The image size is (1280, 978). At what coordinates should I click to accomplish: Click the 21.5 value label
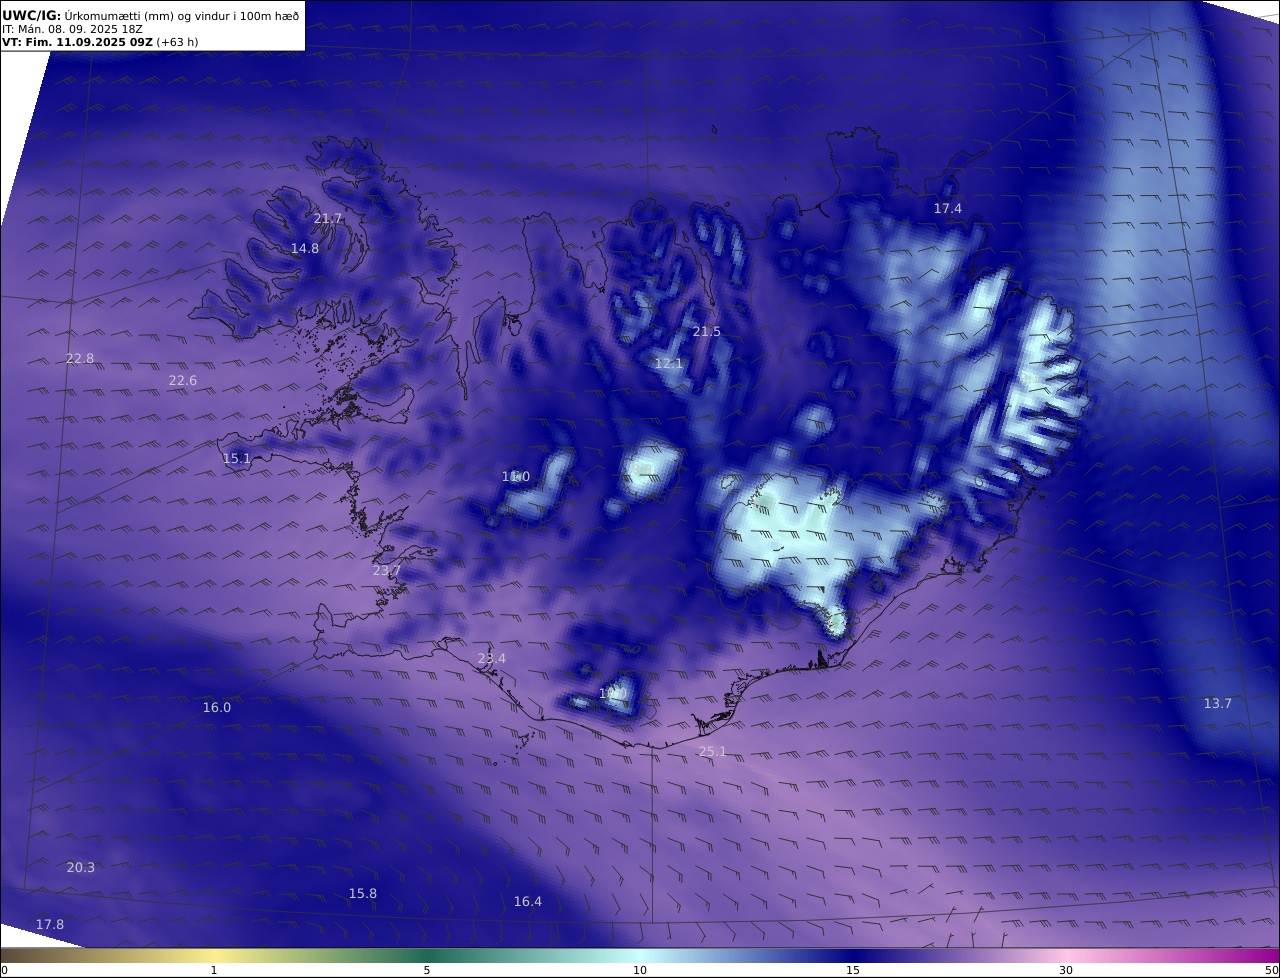click(706, 331)
